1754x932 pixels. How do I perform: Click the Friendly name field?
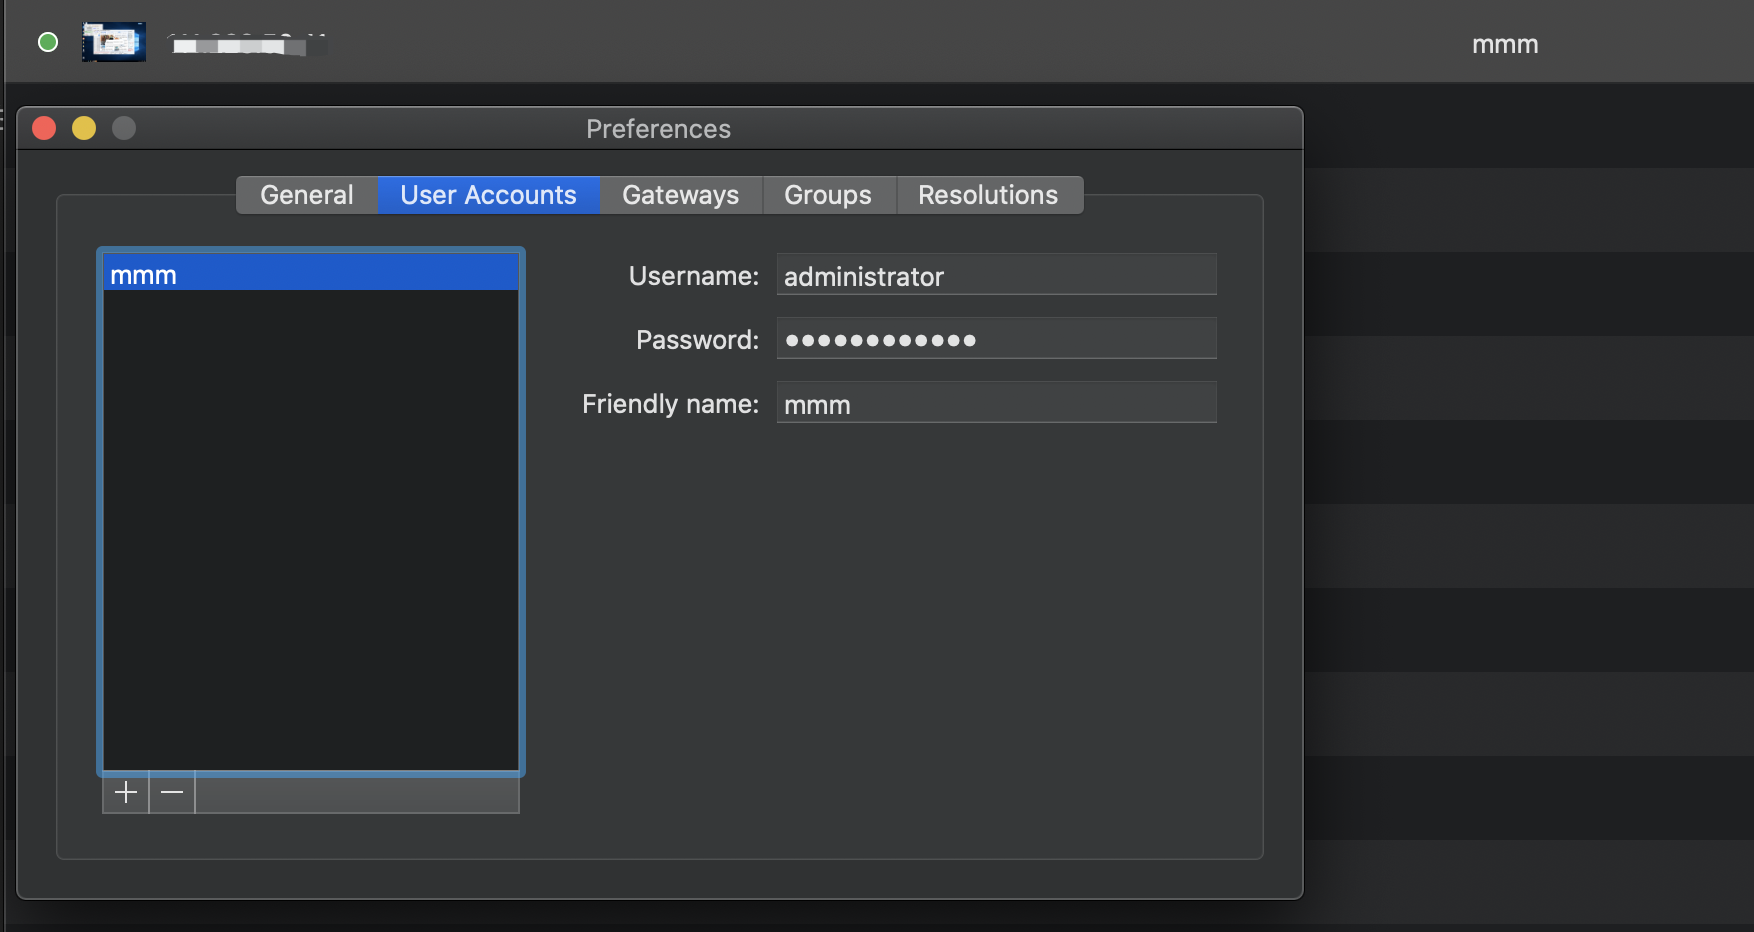997,403
